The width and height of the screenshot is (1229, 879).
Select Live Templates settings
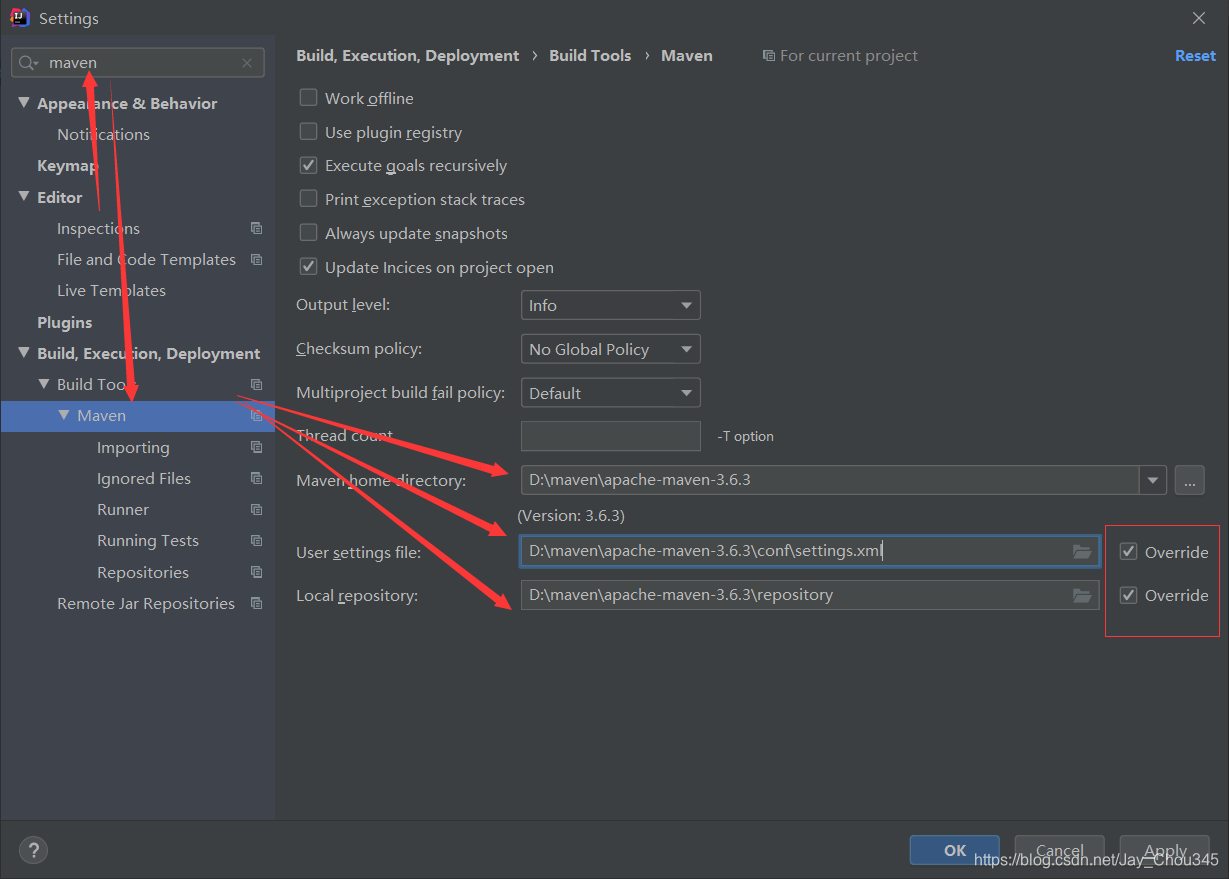pyautogui.click(x=111, y=290)
